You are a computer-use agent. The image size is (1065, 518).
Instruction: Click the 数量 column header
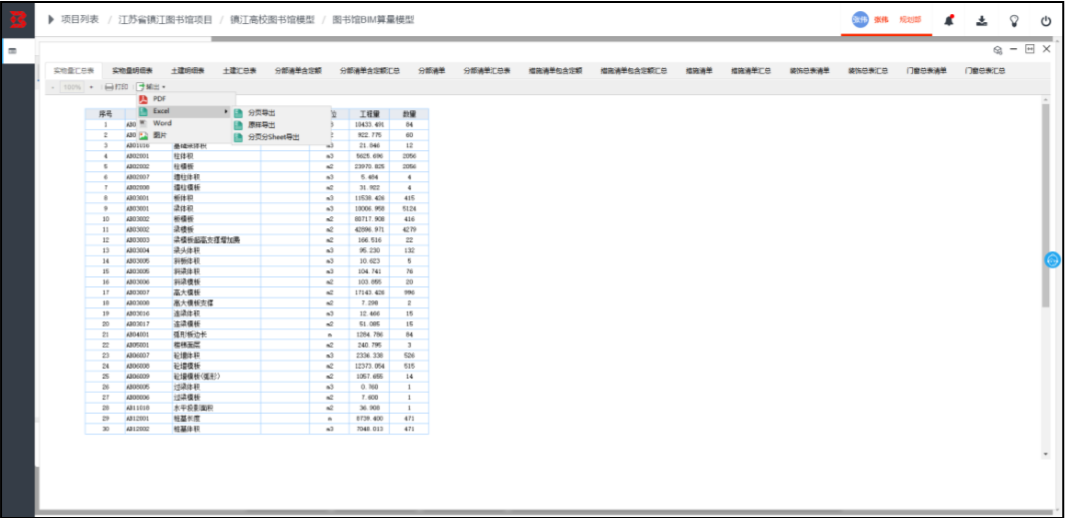click(x=409, y=114)
